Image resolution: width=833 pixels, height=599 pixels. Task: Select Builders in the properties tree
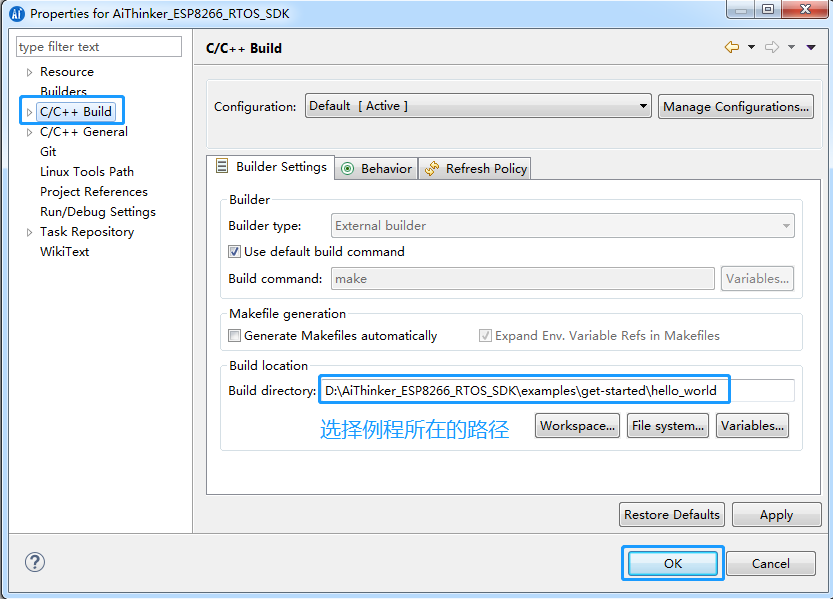(63, 91)
